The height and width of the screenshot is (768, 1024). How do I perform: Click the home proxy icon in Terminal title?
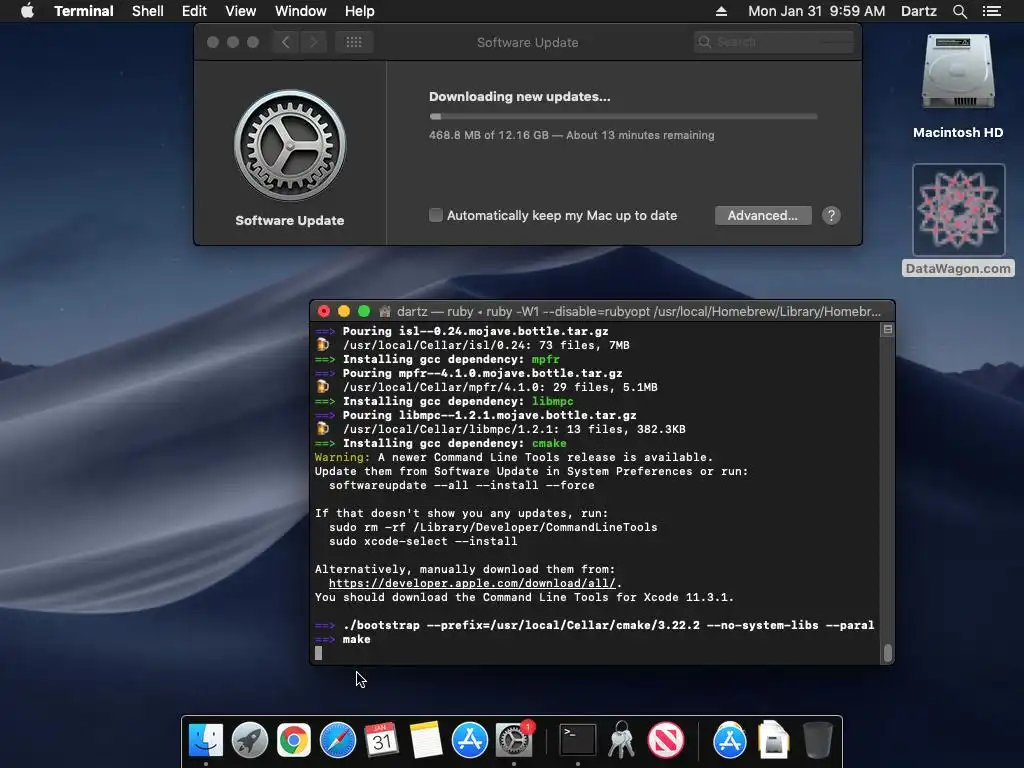pos(385,312)
